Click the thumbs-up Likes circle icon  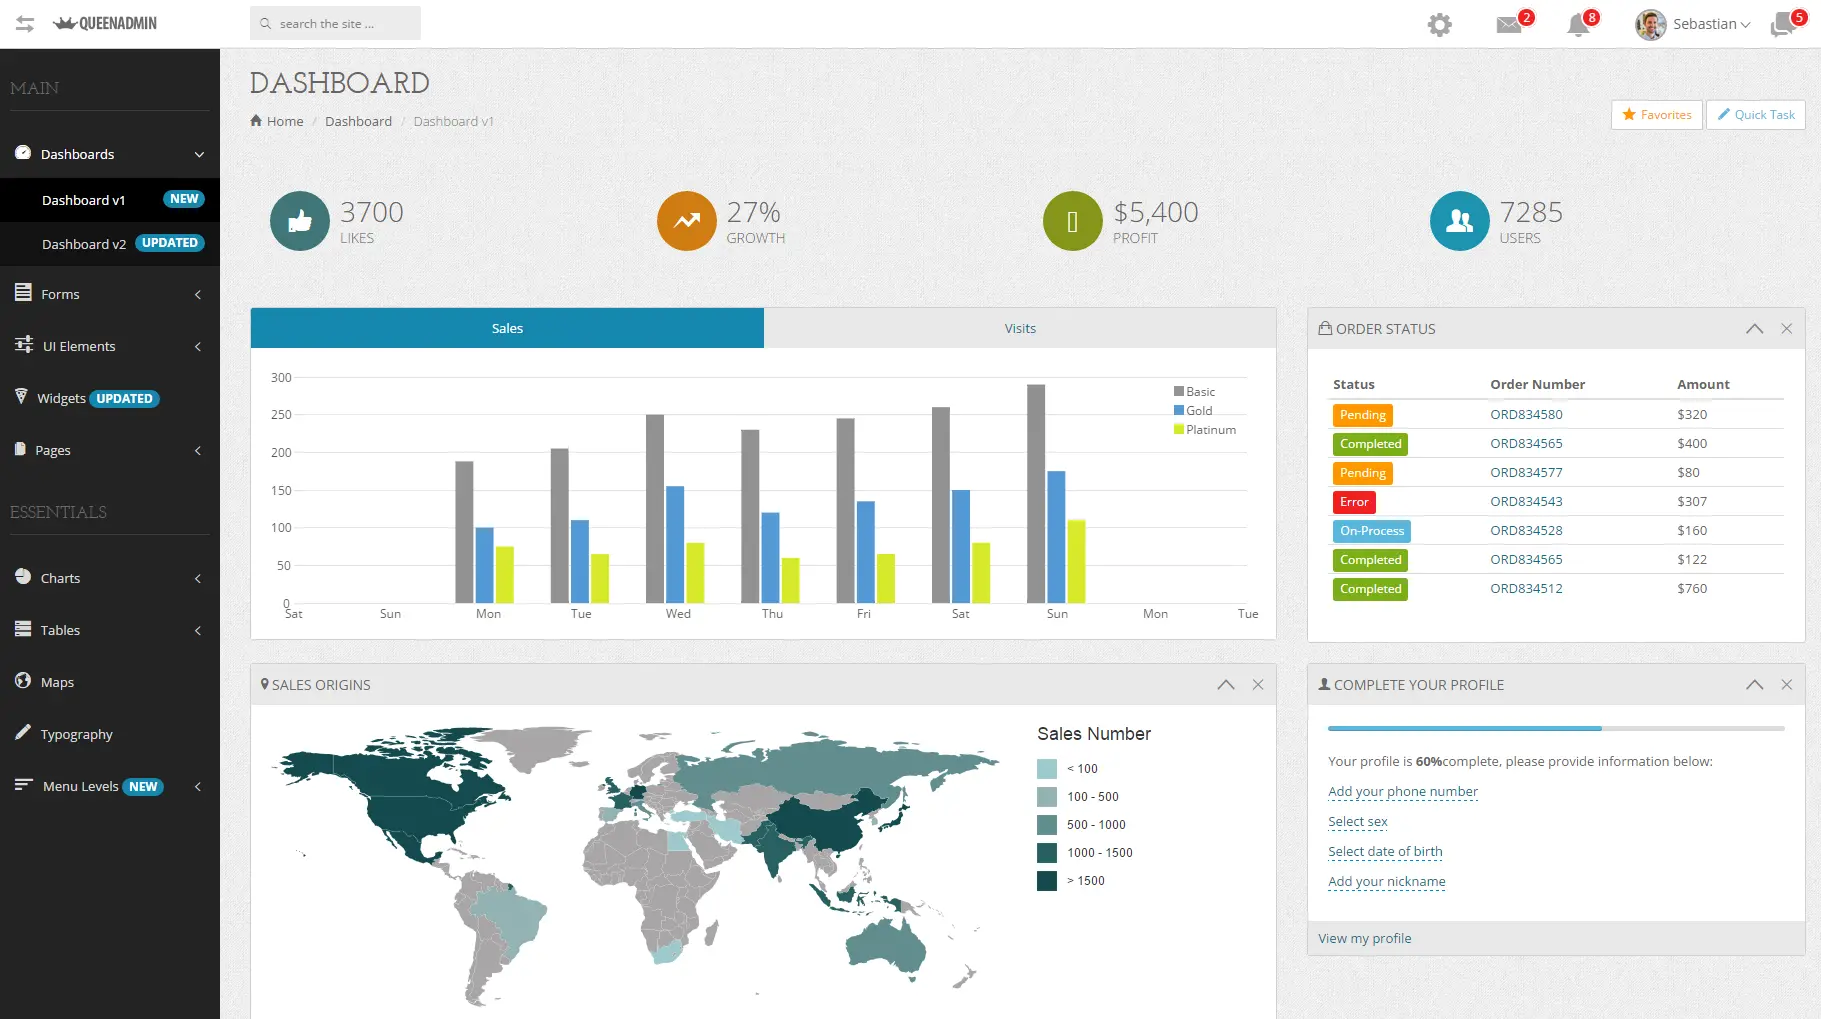tap(300, 221)
